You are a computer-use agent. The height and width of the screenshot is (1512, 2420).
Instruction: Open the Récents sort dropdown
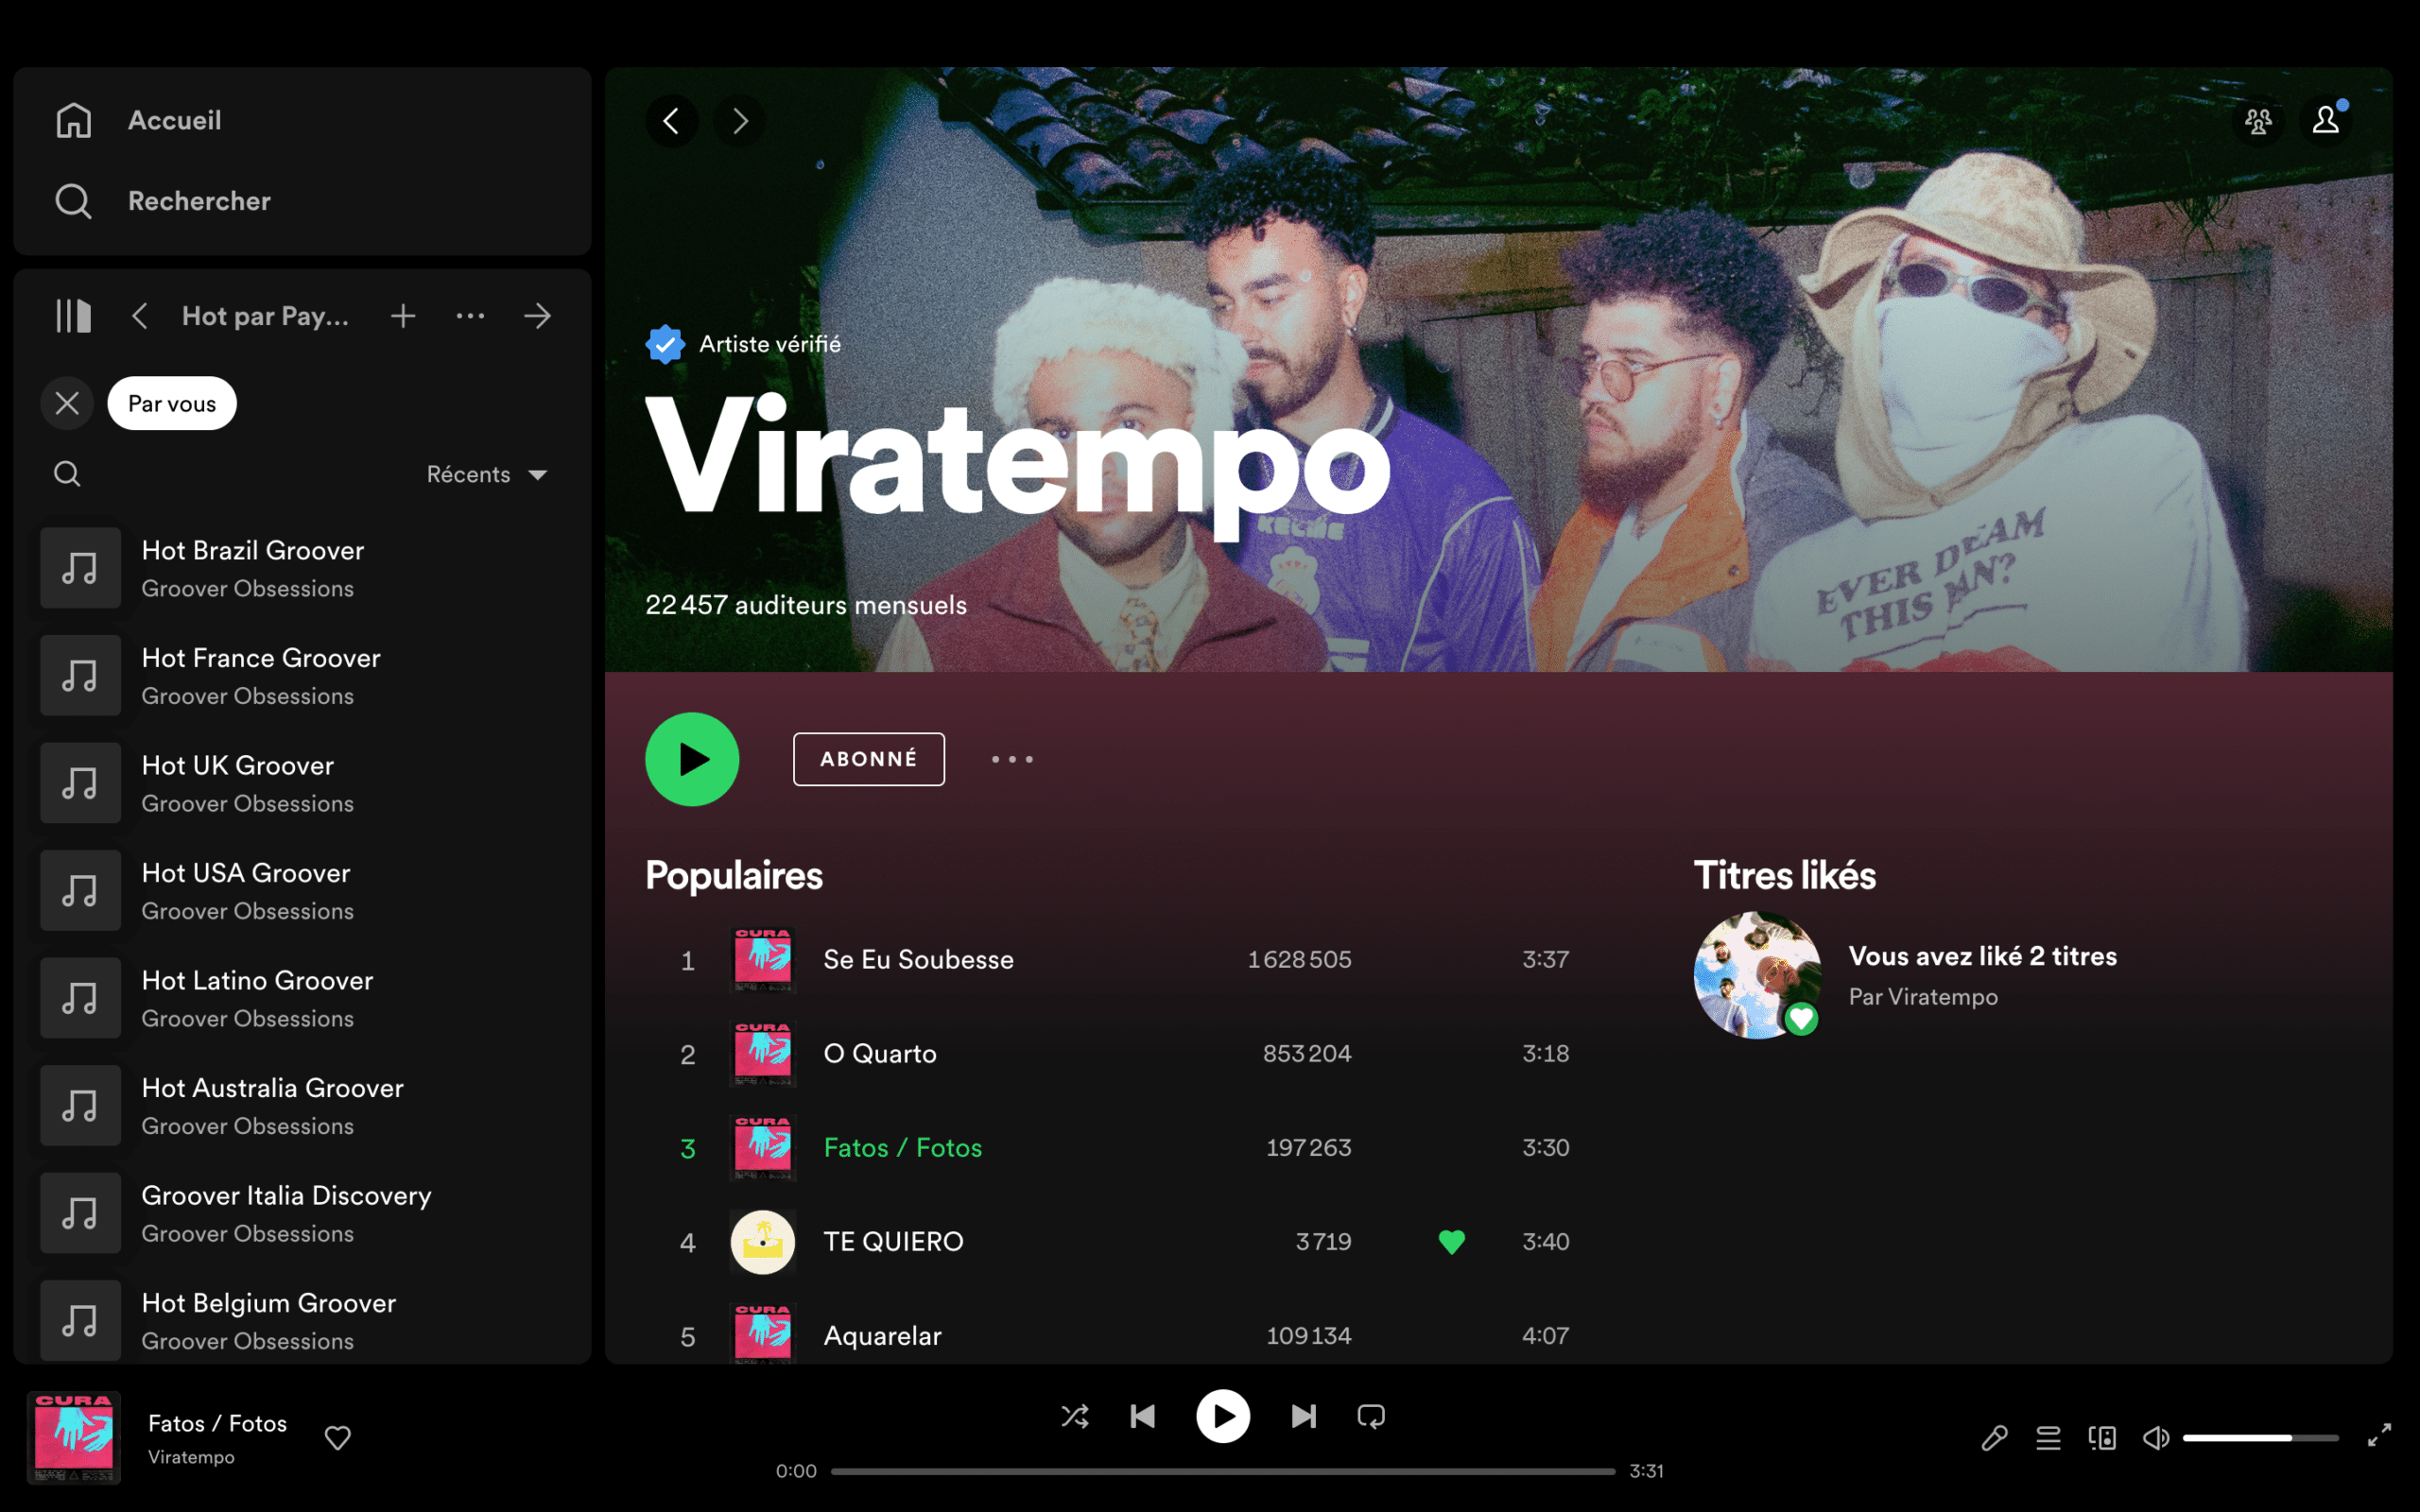pos(487,474)
